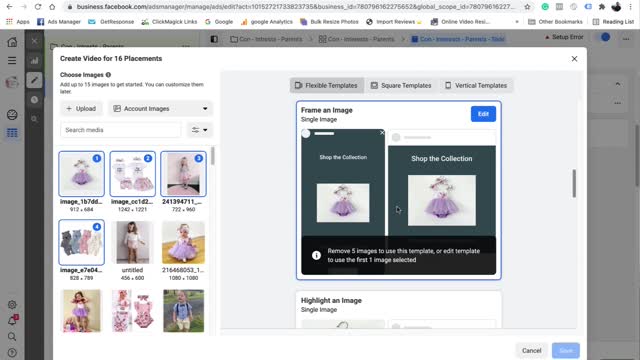Viewport: 640px width, 360px height.
Task: Open Ads Manager bookmark
Action: click(x=59, y=22)
